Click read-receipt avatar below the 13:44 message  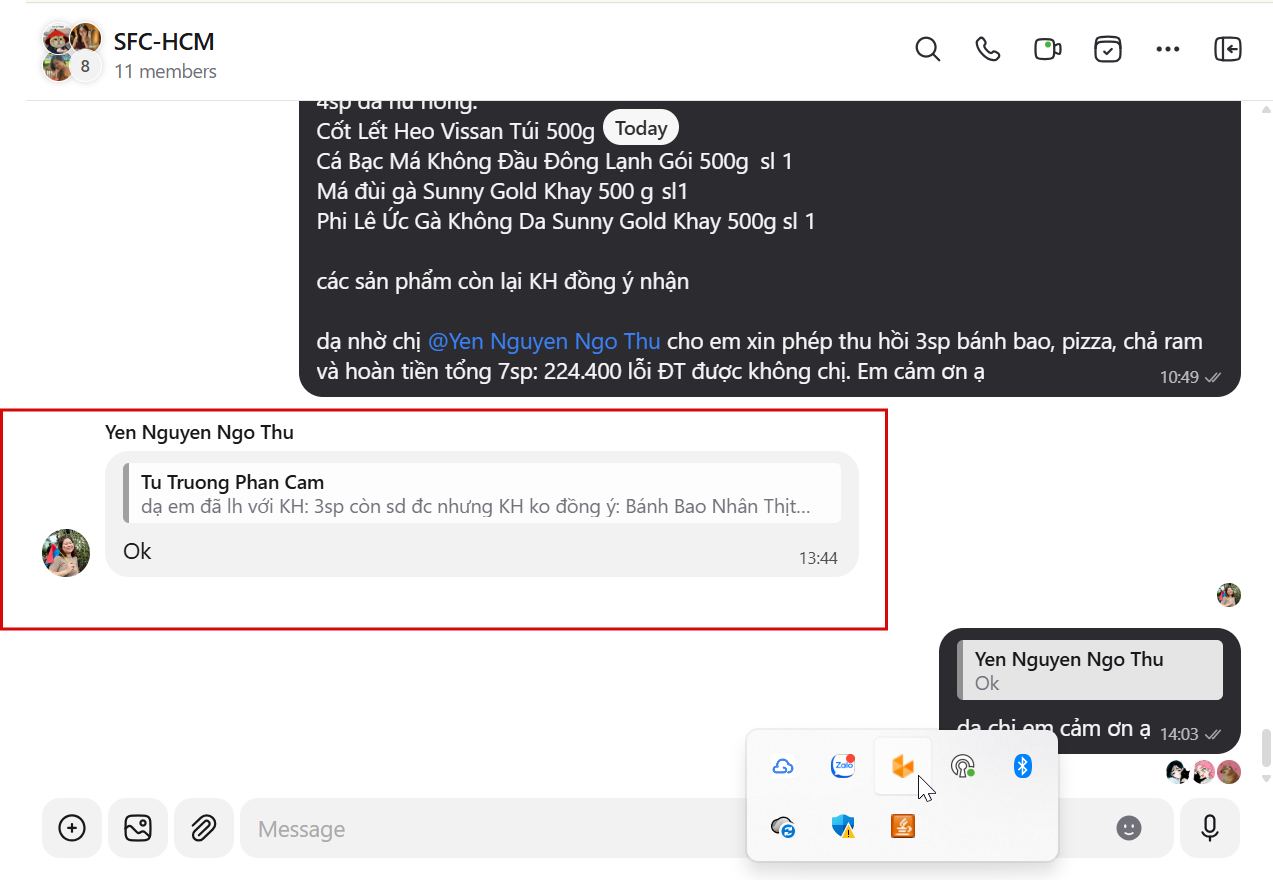[x=1229, y=595]
